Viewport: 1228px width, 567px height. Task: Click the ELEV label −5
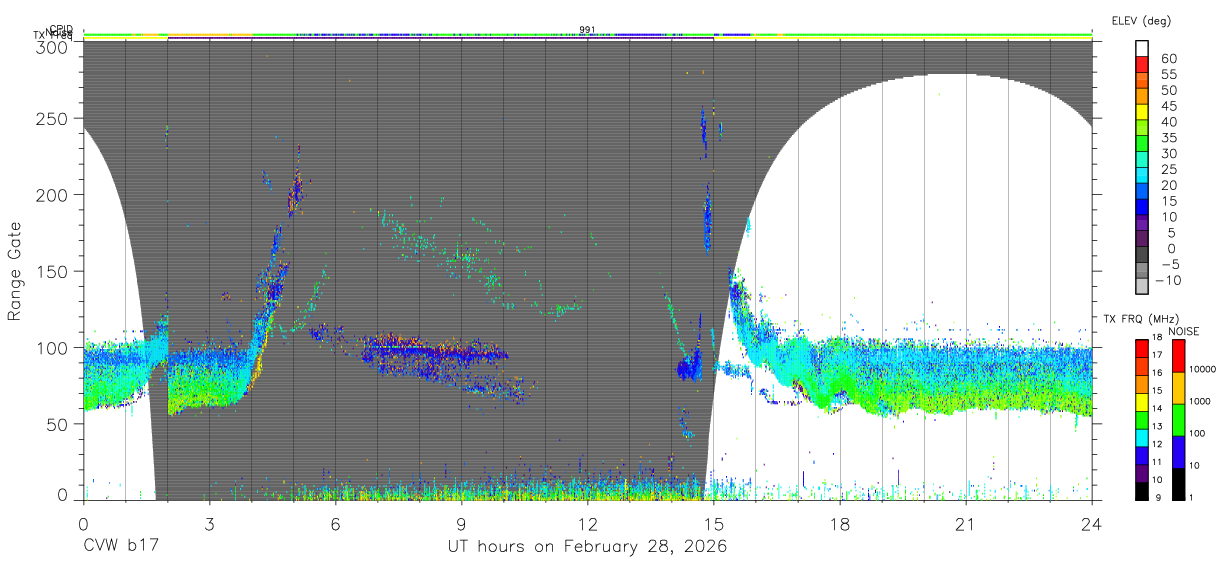[1170, 264]
